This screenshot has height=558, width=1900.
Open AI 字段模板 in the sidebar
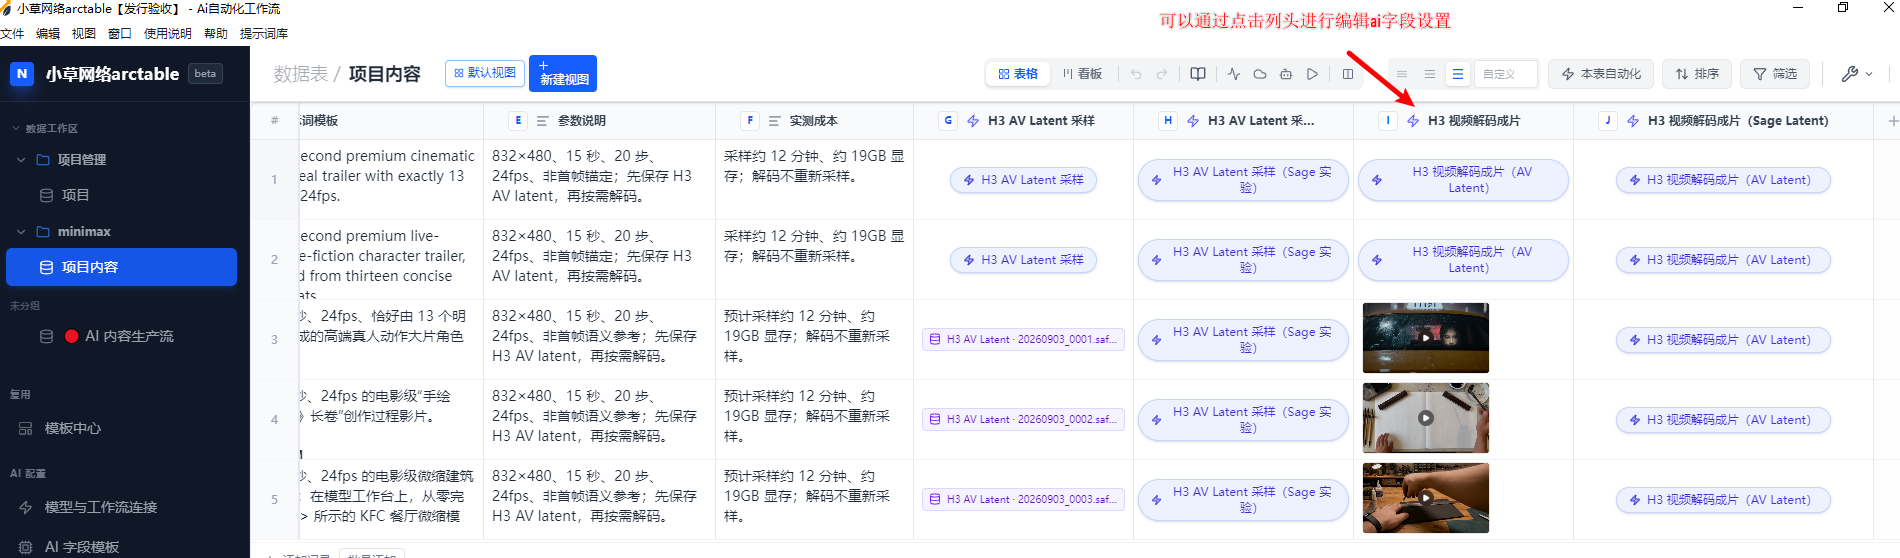pyautogui.click(x=82, y=547)
